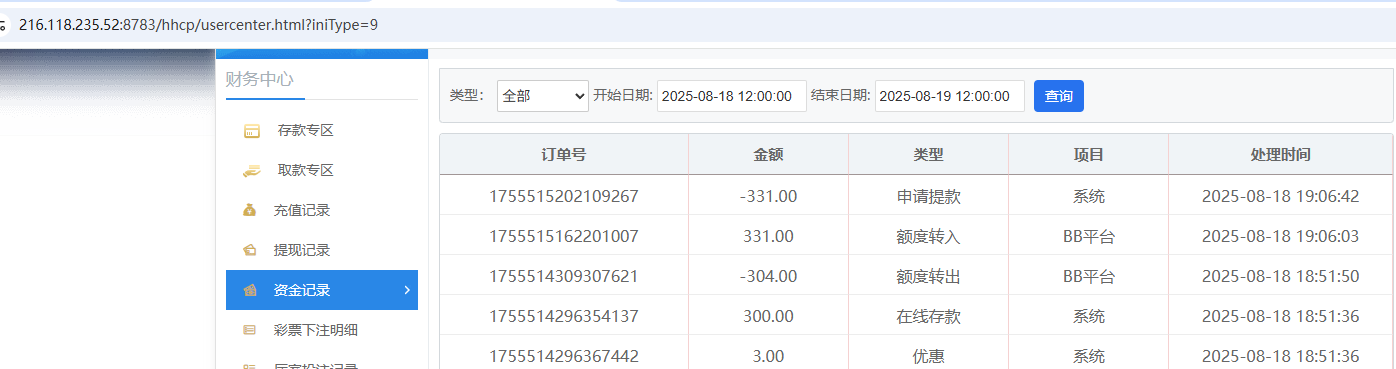Image resolution: width=1396 pixels, height=369 pixels.
Task: Click the amount -331.00
Action: coord(768,196)
